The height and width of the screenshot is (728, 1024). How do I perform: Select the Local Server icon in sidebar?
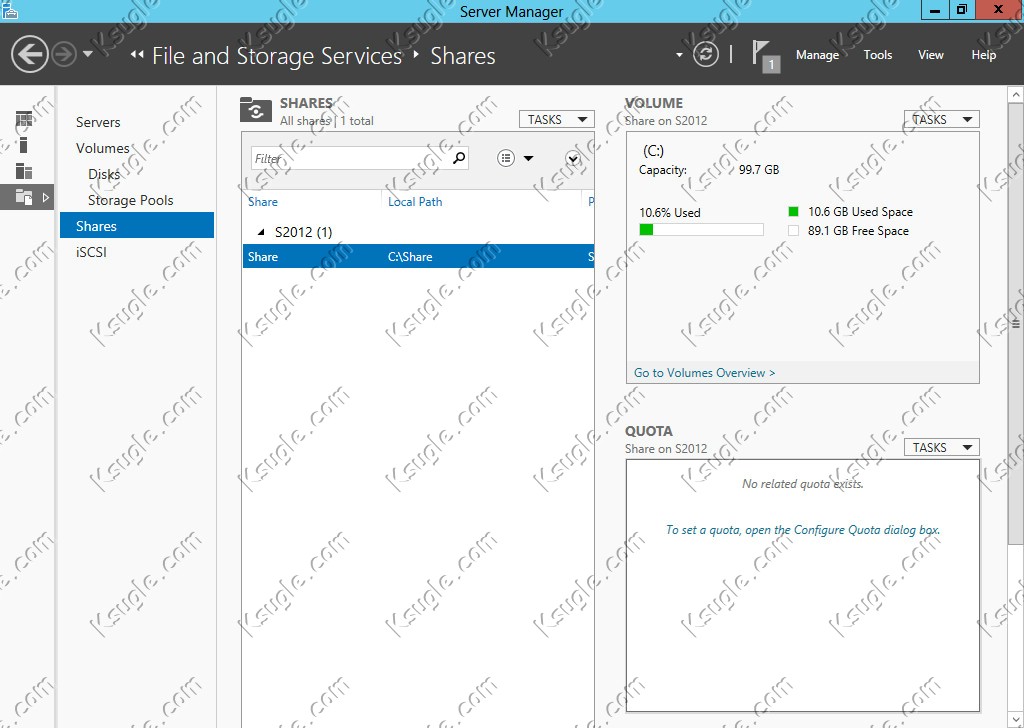point(24,144)
